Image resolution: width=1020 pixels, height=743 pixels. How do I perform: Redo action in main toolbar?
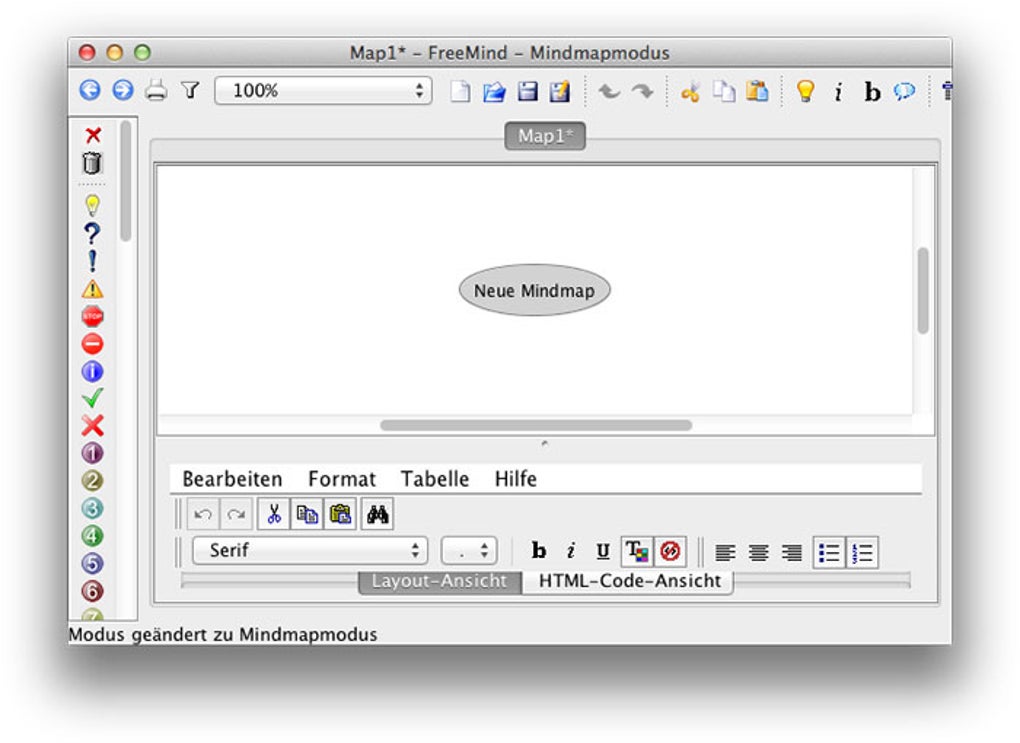(642, 91)
